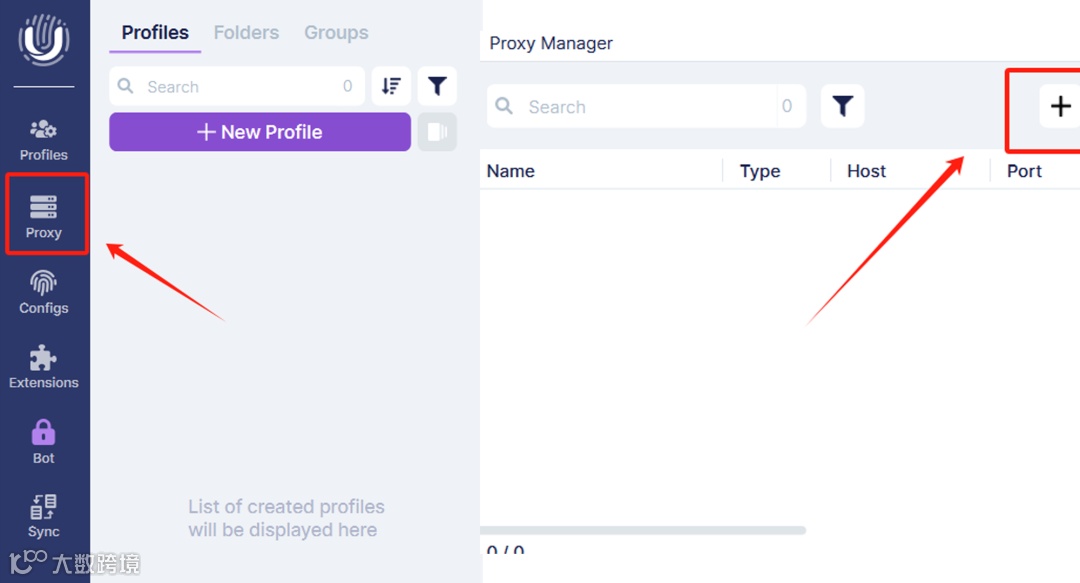Image resolution: width=1080 pixels, height=583 pixels.
Task: Focus the Proxy Manager Search field
Action: 640,107
